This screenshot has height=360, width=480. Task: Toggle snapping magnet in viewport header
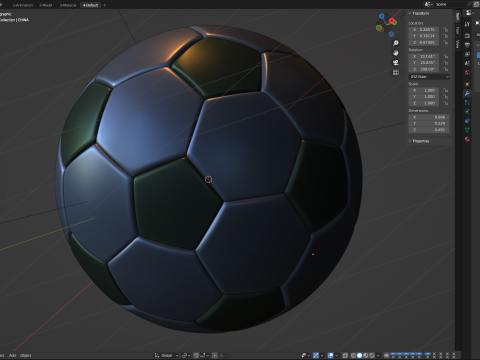point(196,355)
